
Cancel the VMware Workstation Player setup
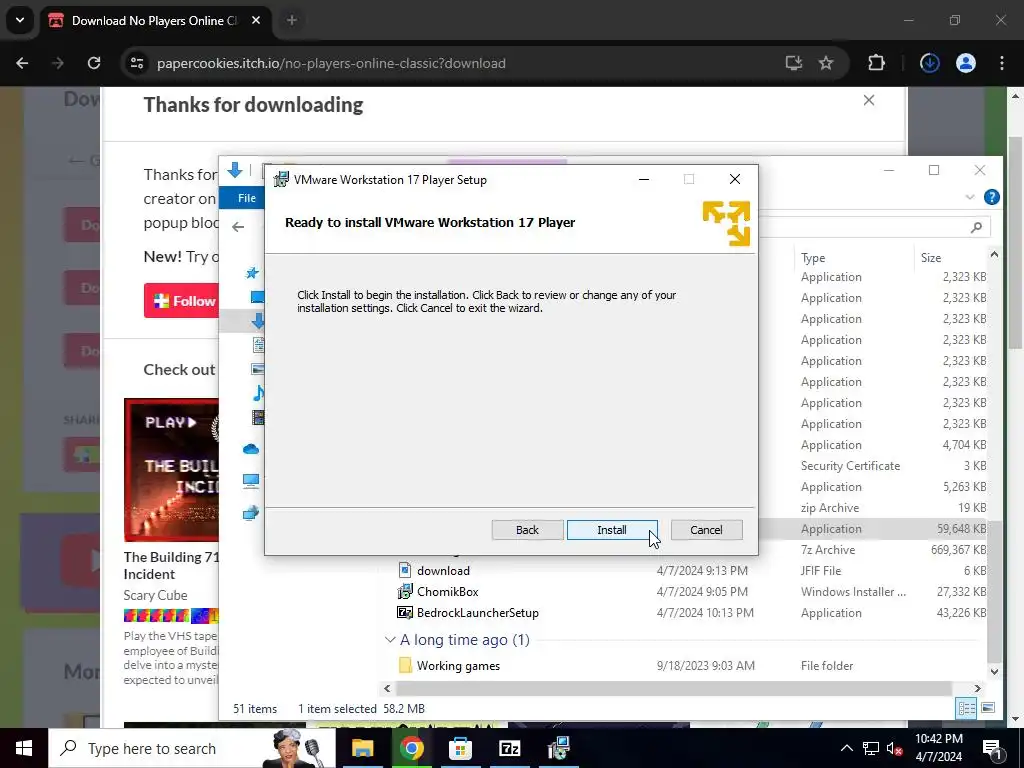(x=706, y=530)
